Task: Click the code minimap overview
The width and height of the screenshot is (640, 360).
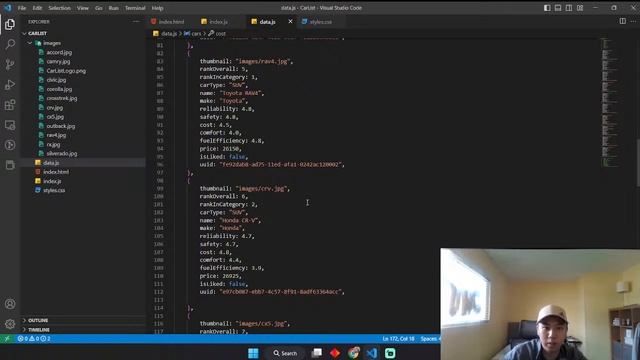Action: coord(611,102)
